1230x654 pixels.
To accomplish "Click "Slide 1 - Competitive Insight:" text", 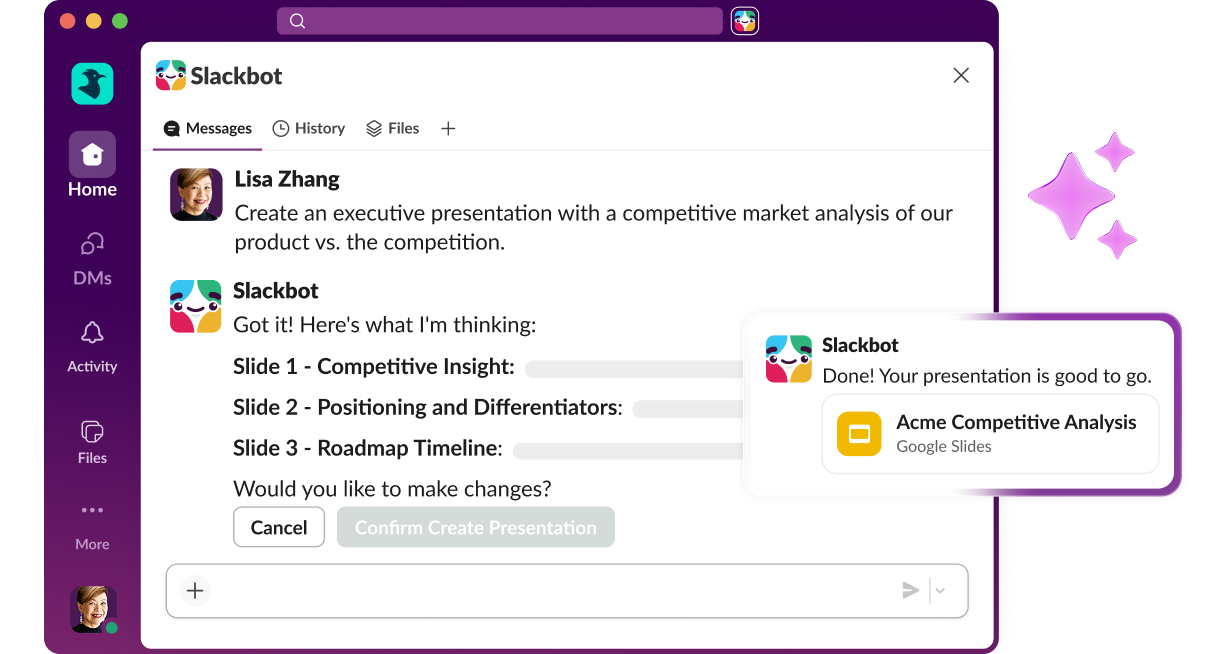I will coord(374,367).
